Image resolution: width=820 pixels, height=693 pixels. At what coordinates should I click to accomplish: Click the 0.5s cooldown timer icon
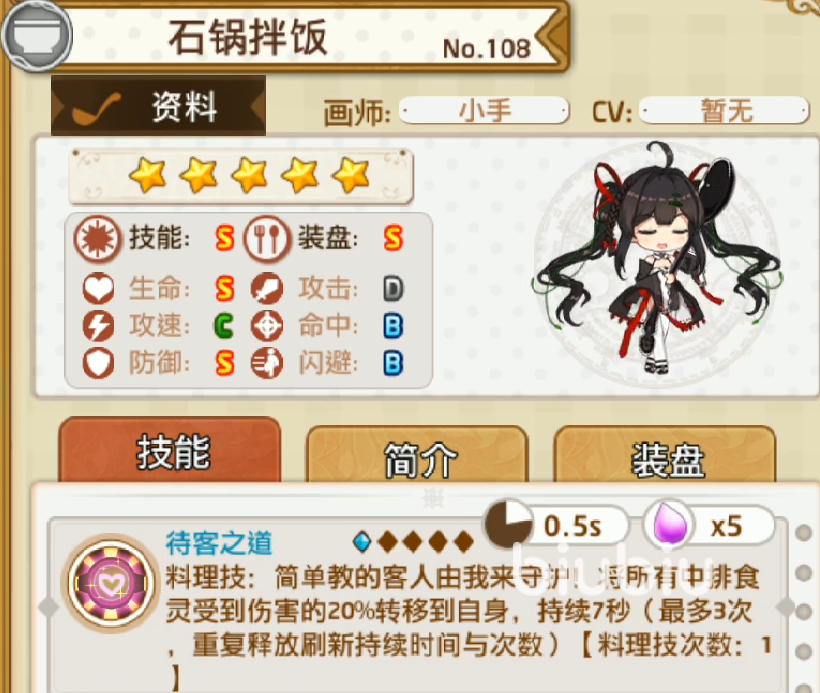pos(507,524)
